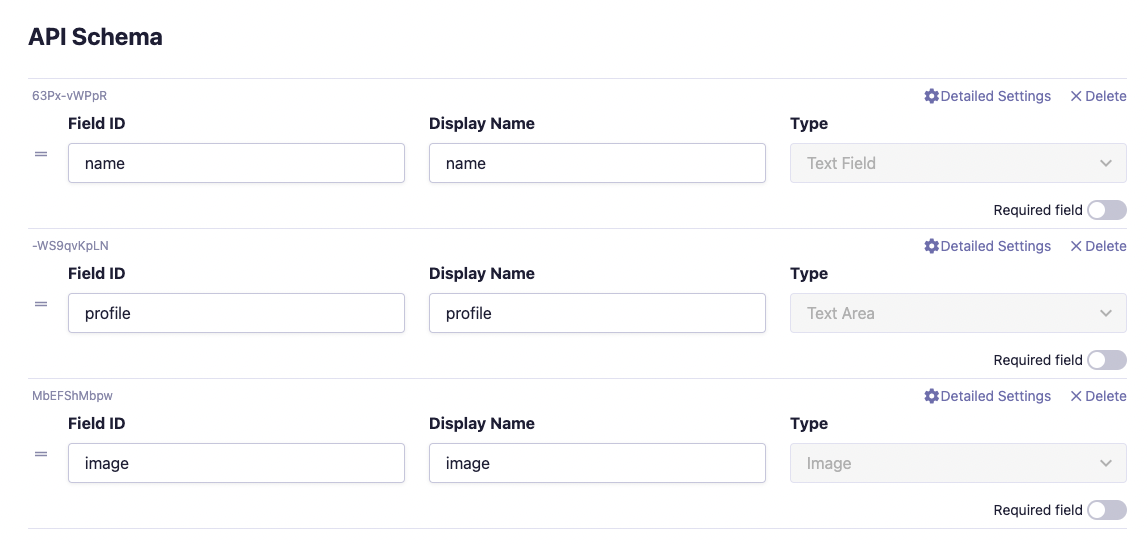Click the X icon to delete the profile field
The width and height of the screenshot is (1148, 544).
[1076, 246]
